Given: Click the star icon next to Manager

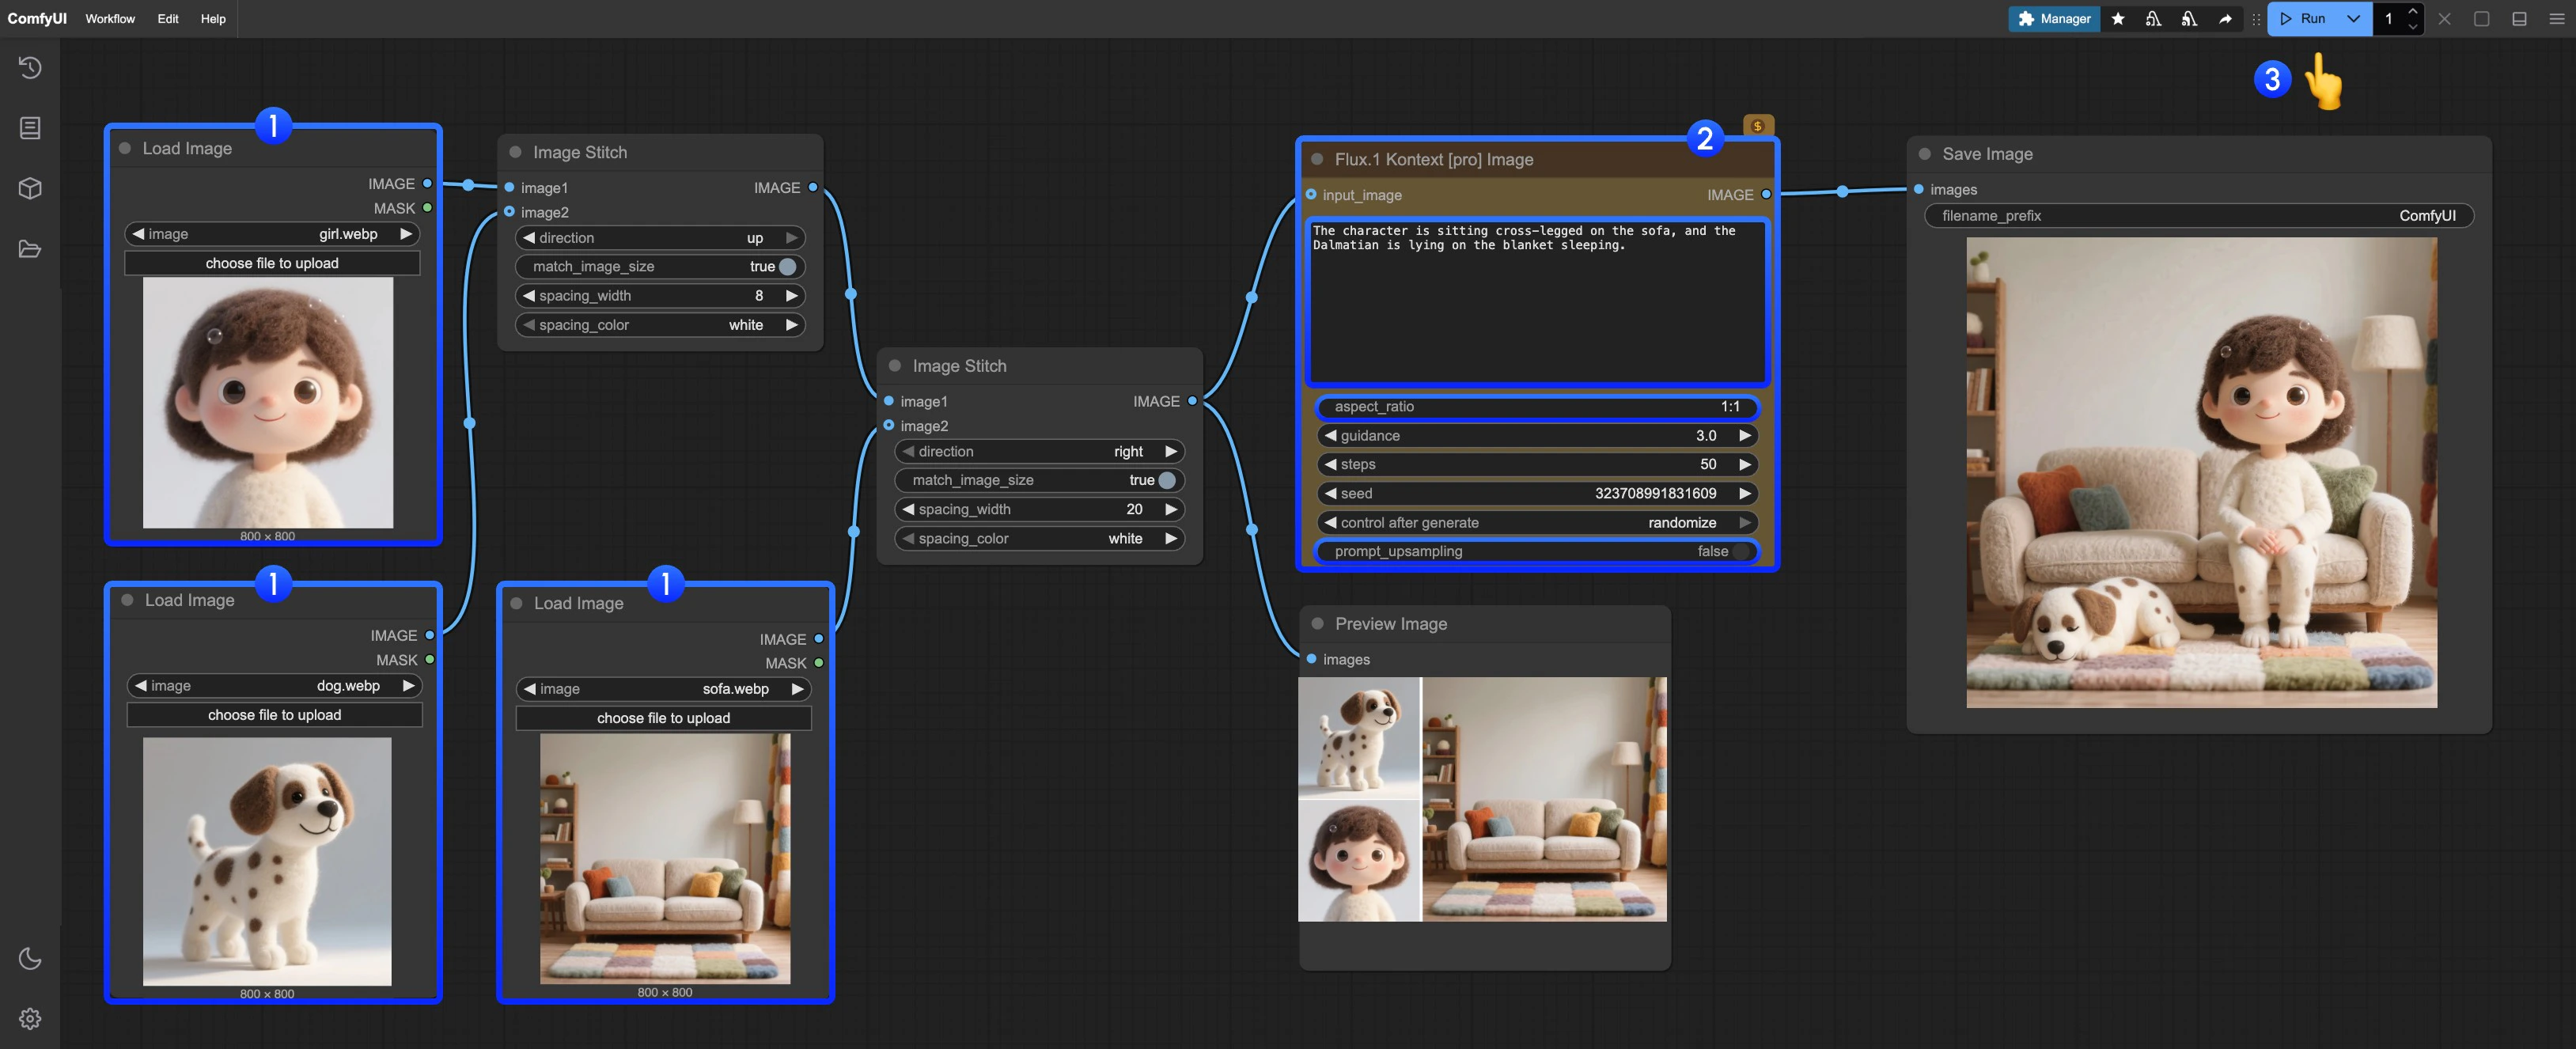Looking at the screenshot, I should pyautogui.click(x=2118, y=18).
